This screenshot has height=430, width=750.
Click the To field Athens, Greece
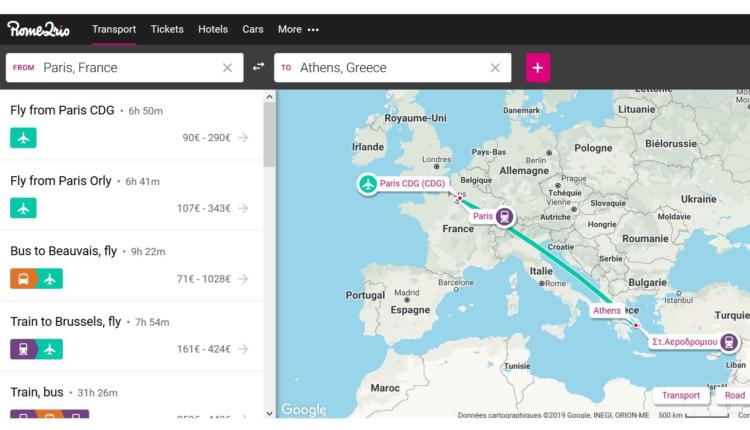click(x=392, y=67)
